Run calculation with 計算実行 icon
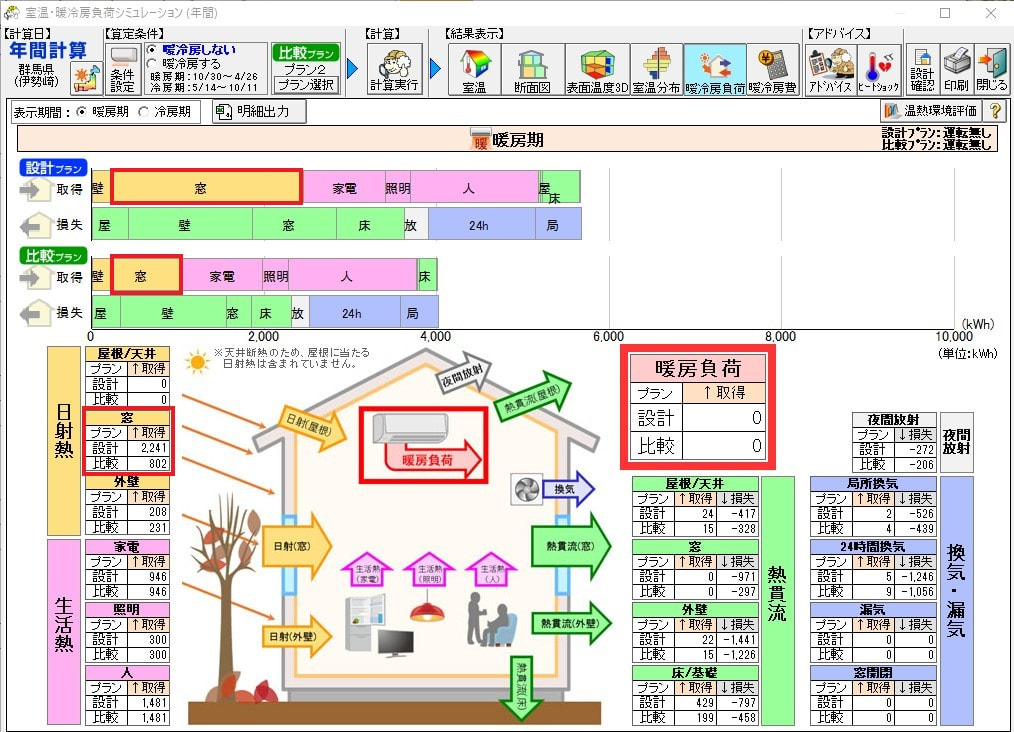The height and width of the screenshot is (732, 1014). coord(394,69)
